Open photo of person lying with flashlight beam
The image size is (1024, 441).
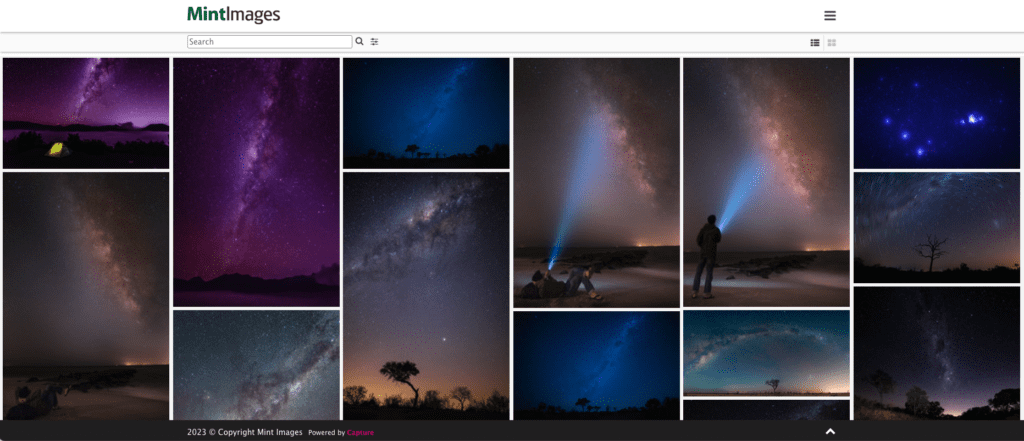pyautogui.click(x=596, y=182)
